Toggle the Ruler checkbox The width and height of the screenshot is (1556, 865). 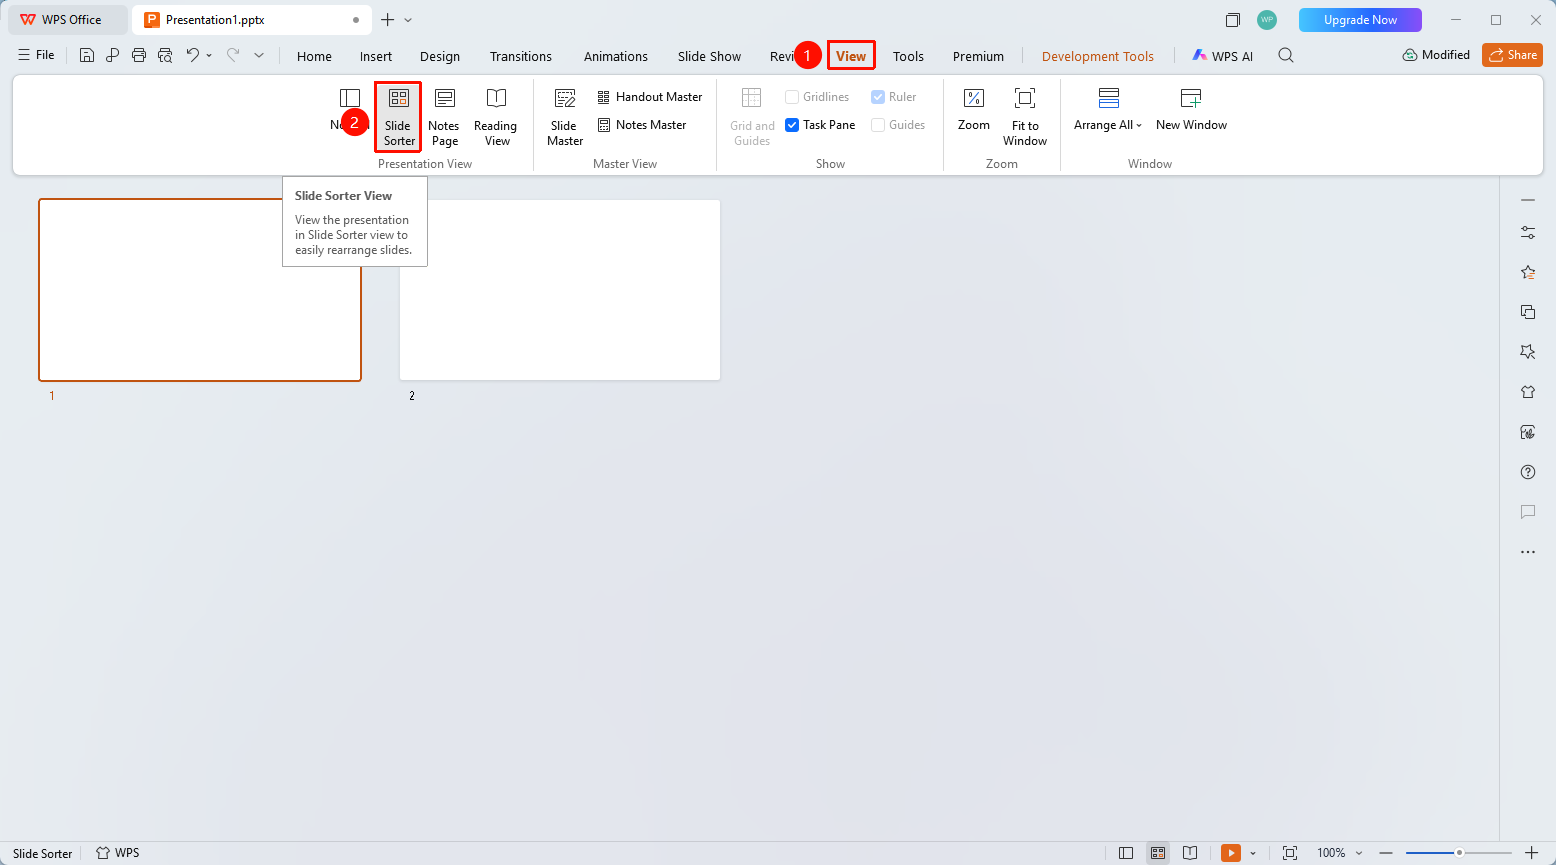[x=878, y=97]
